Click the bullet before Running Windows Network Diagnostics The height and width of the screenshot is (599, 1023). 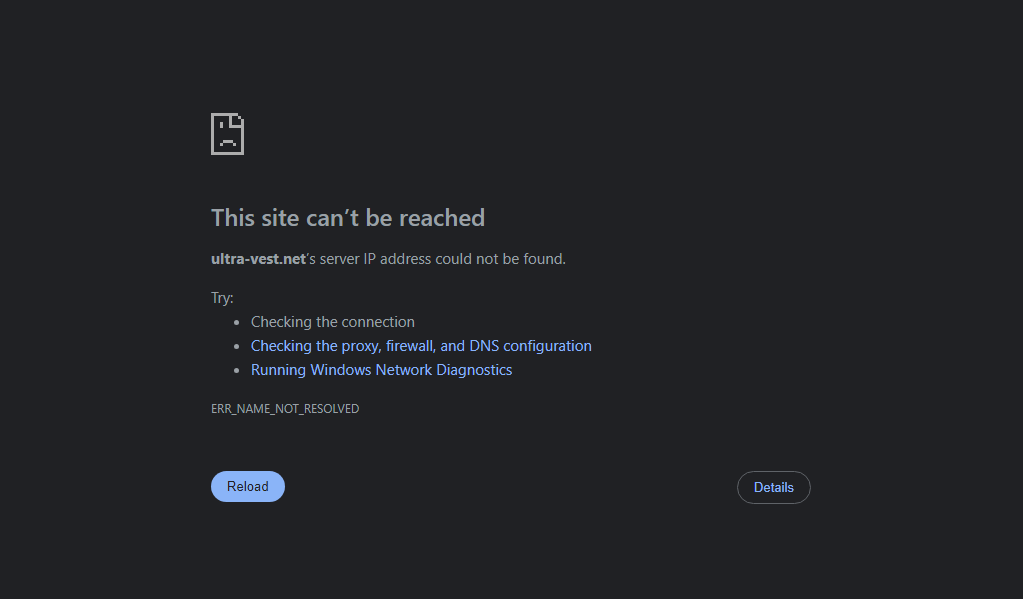237,371
